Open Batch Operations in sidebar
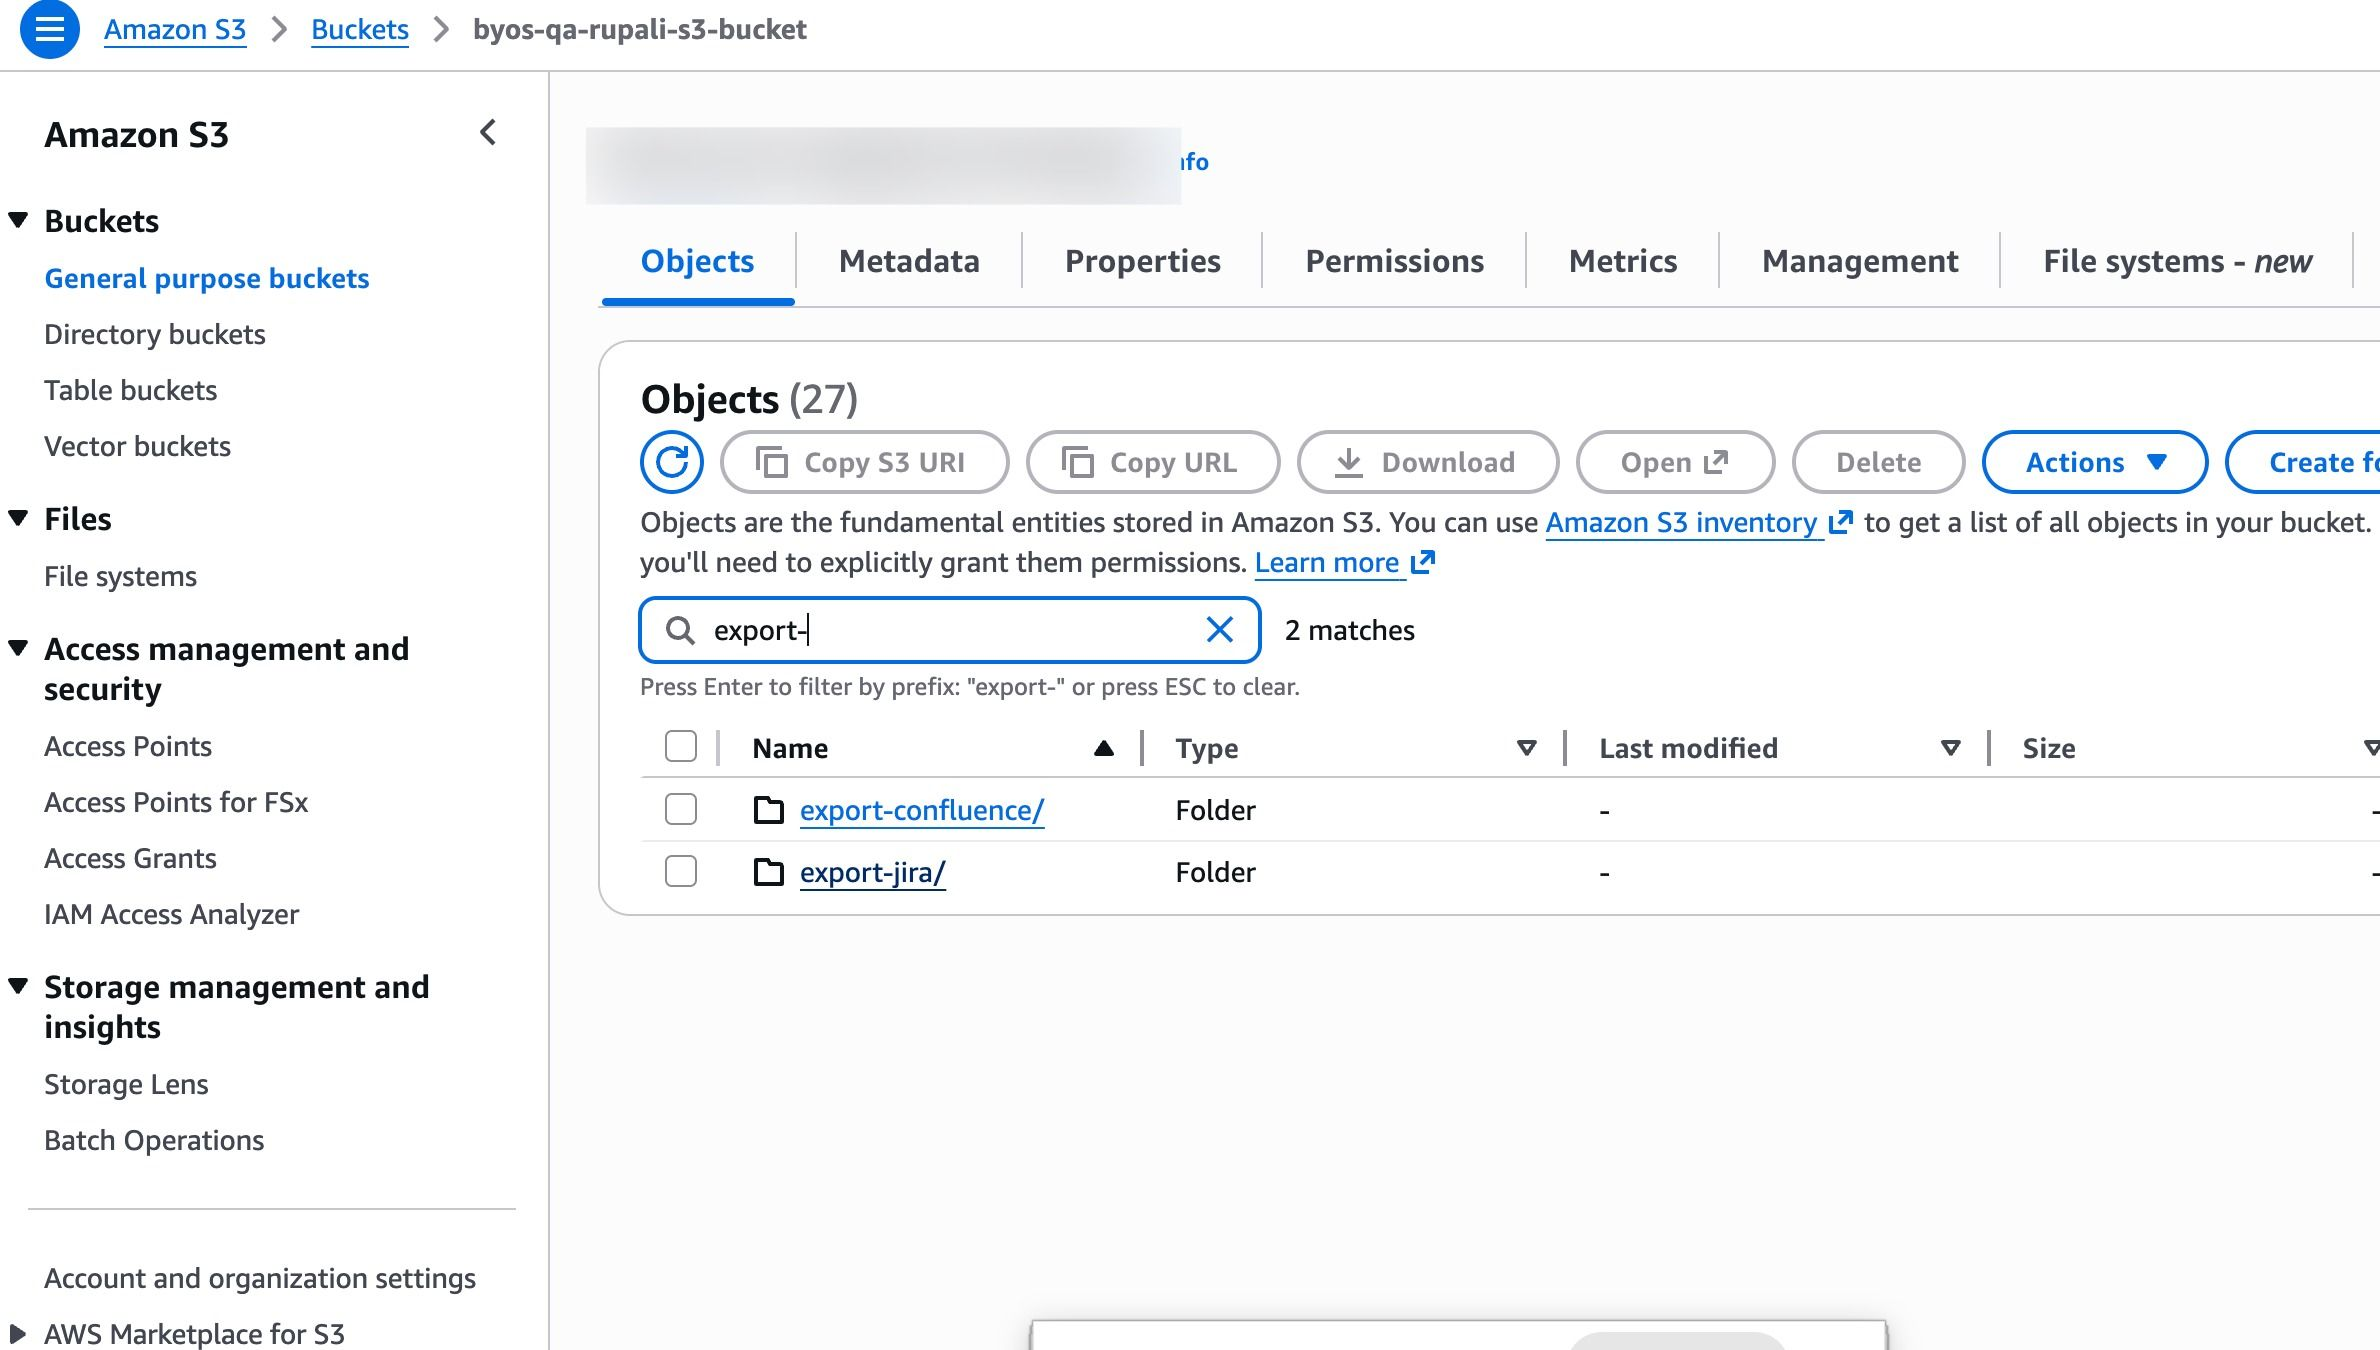The height and width of the screenshot is (1350, 2380). coord(154,1140)
